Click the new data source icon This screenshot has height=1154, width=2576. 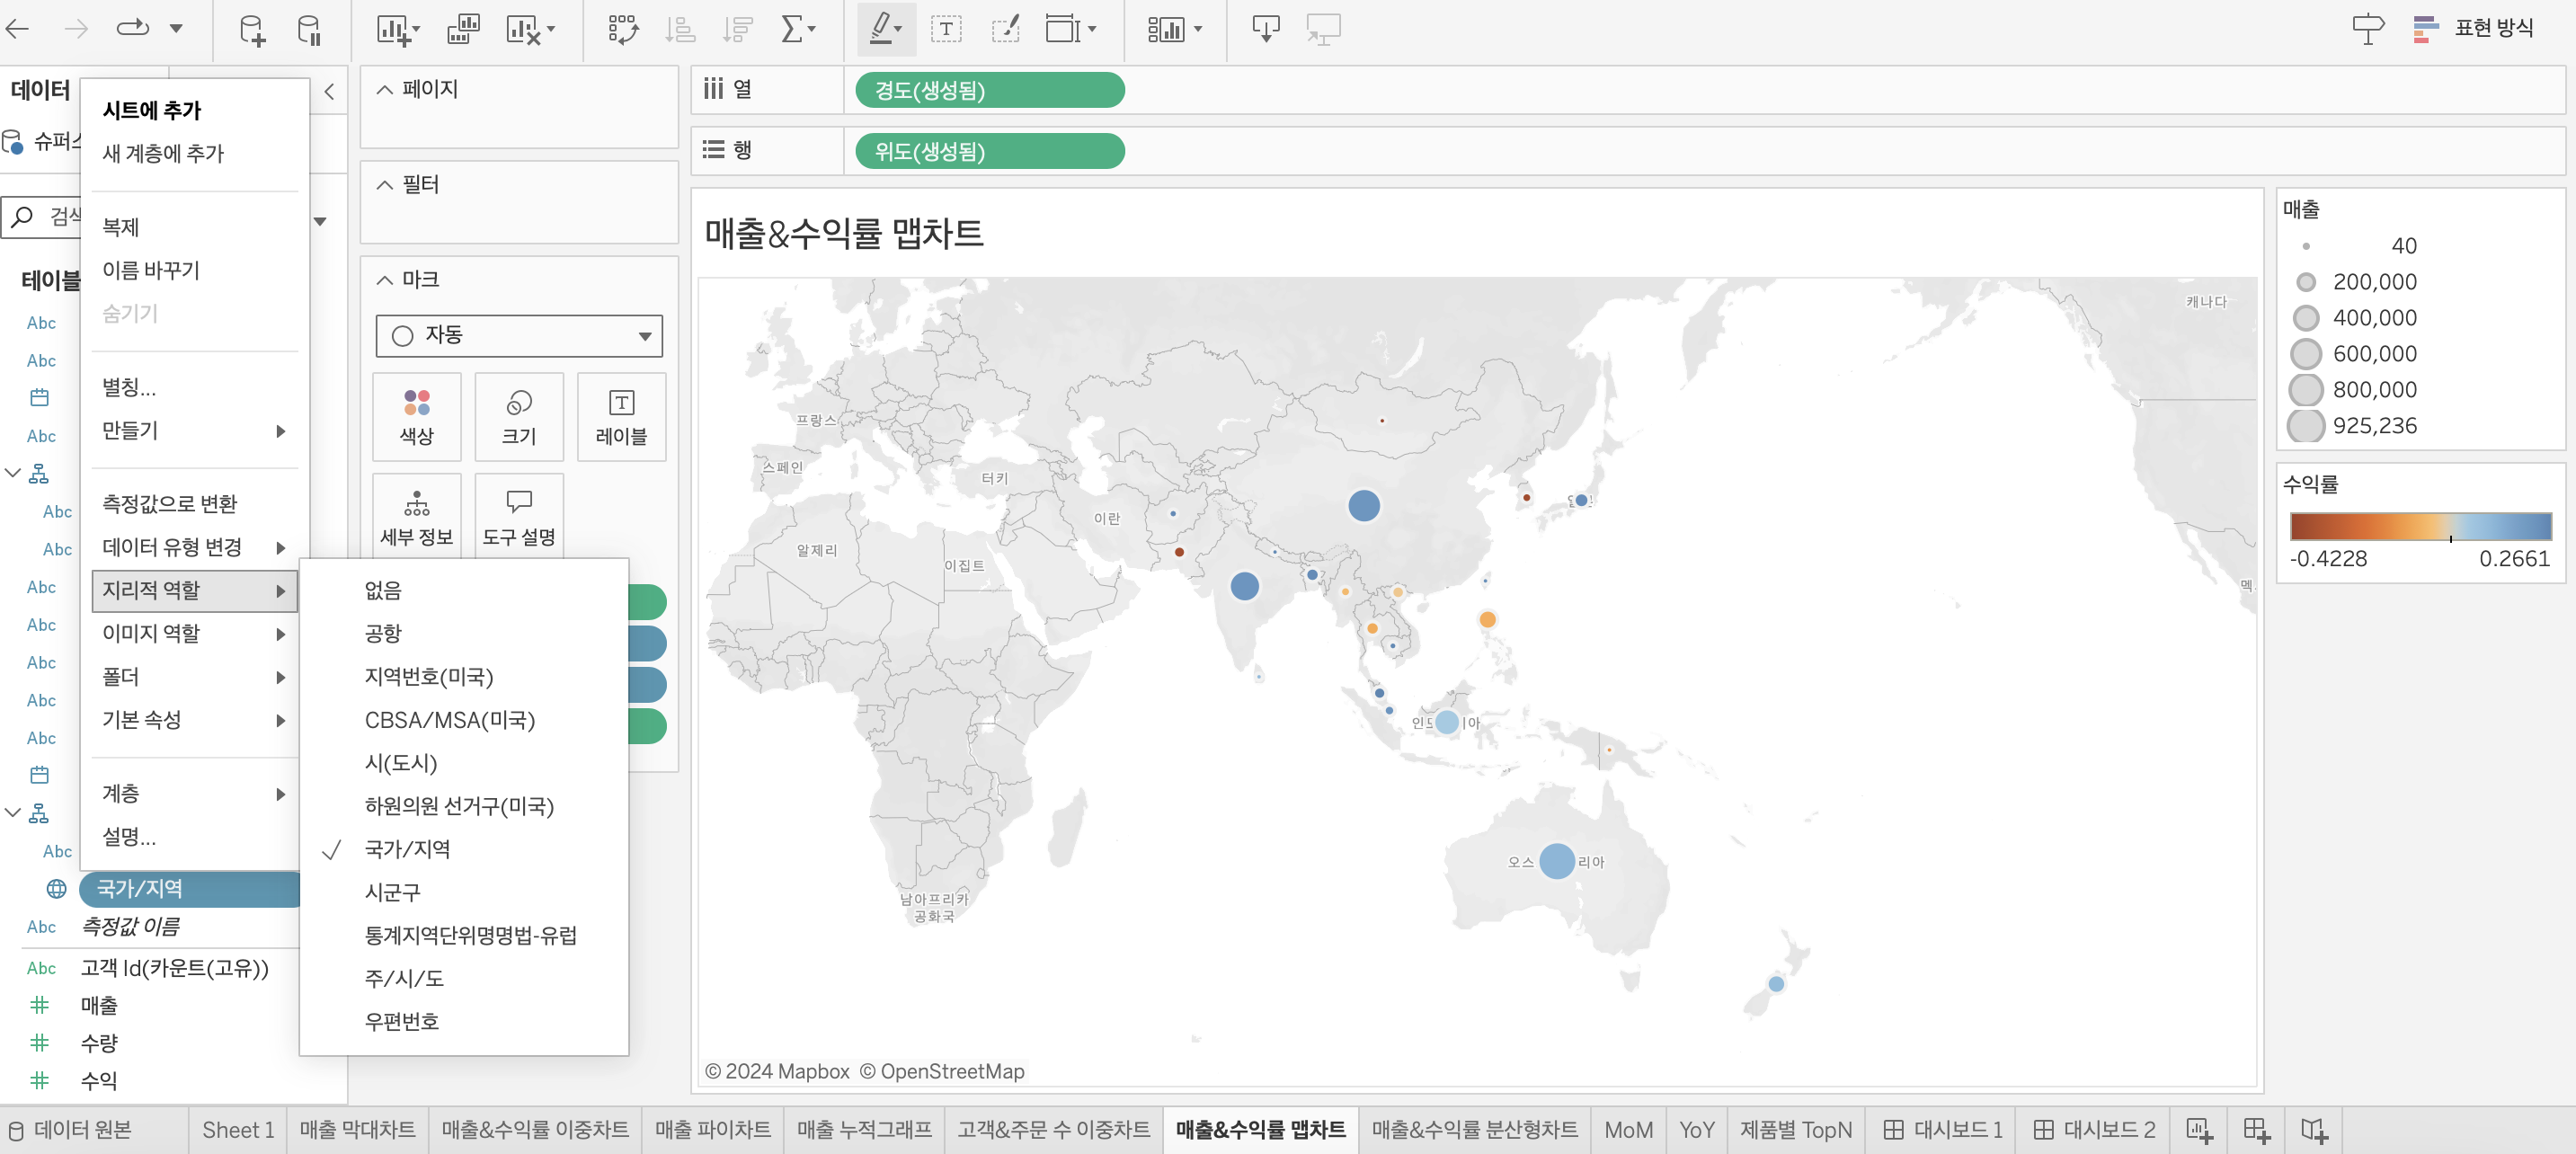pyautogui.click(x=252, y=30)
